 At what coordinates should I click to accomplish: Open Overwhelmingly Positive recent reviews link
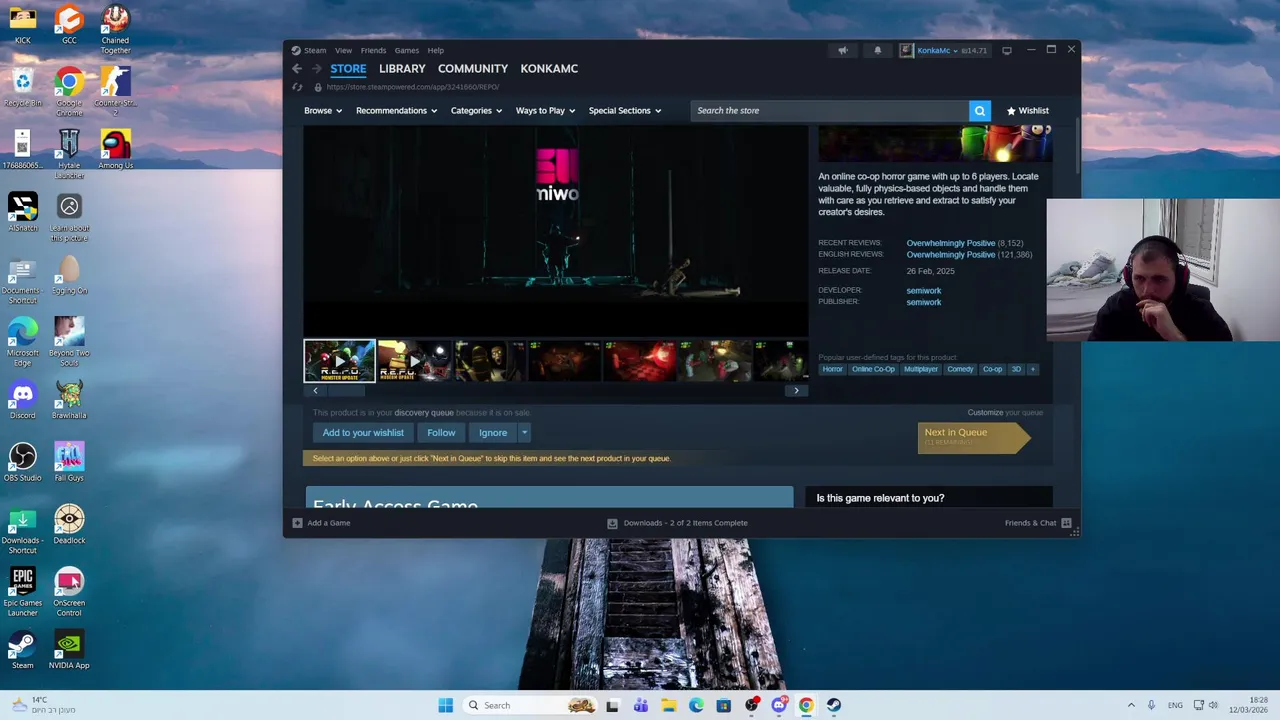pos(951,243)
